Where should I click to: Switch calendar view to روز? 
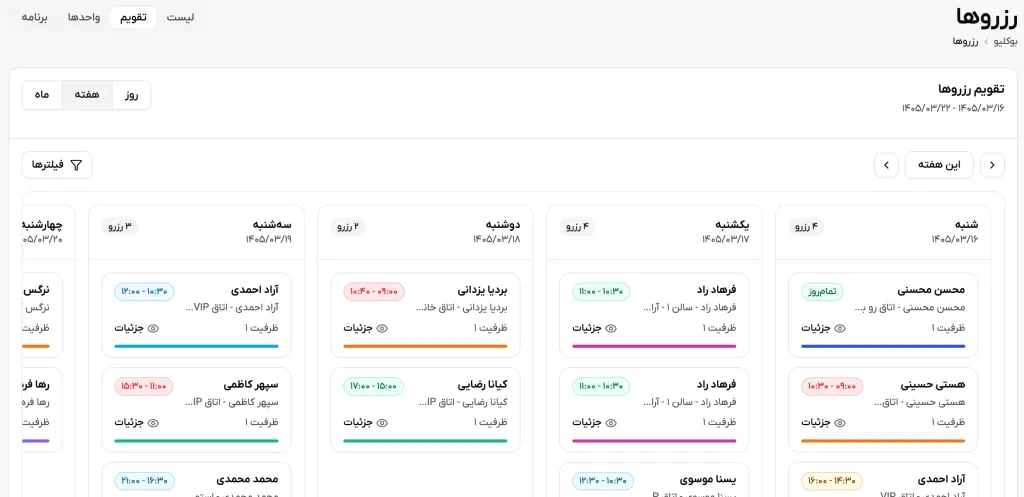tap(132, 95)
